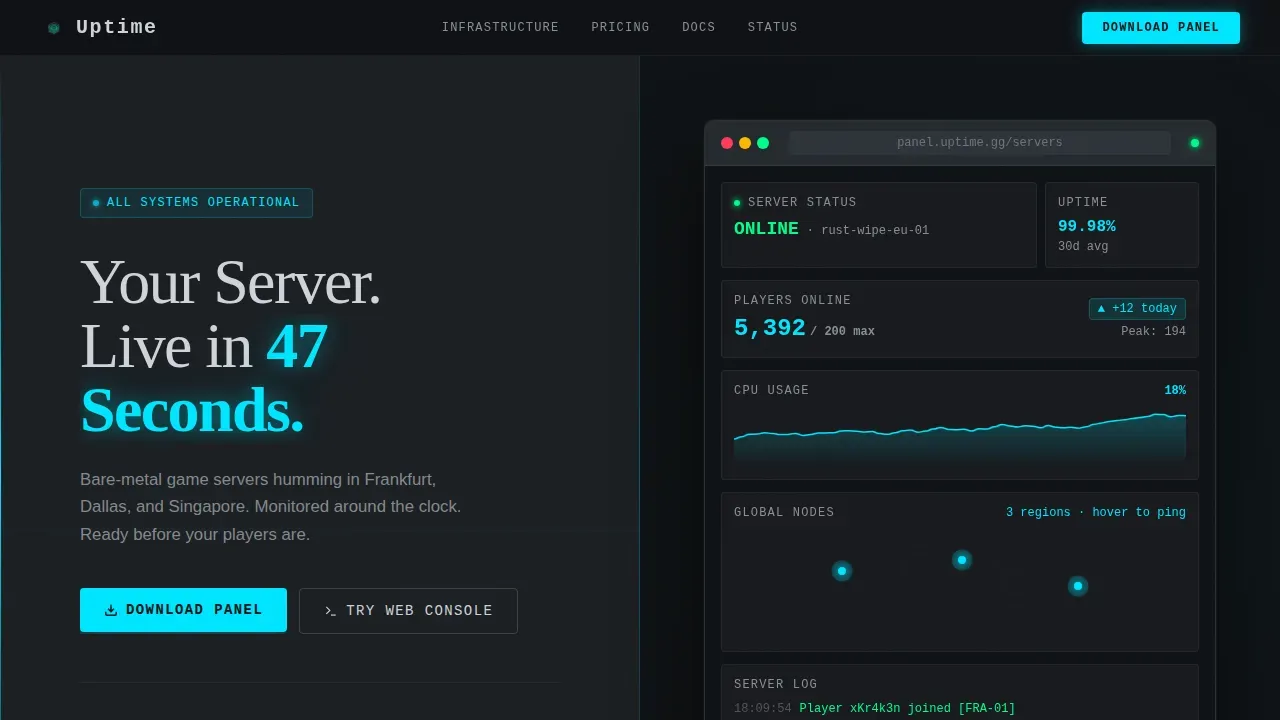Click the middle global node dot

tap(962, 560)
